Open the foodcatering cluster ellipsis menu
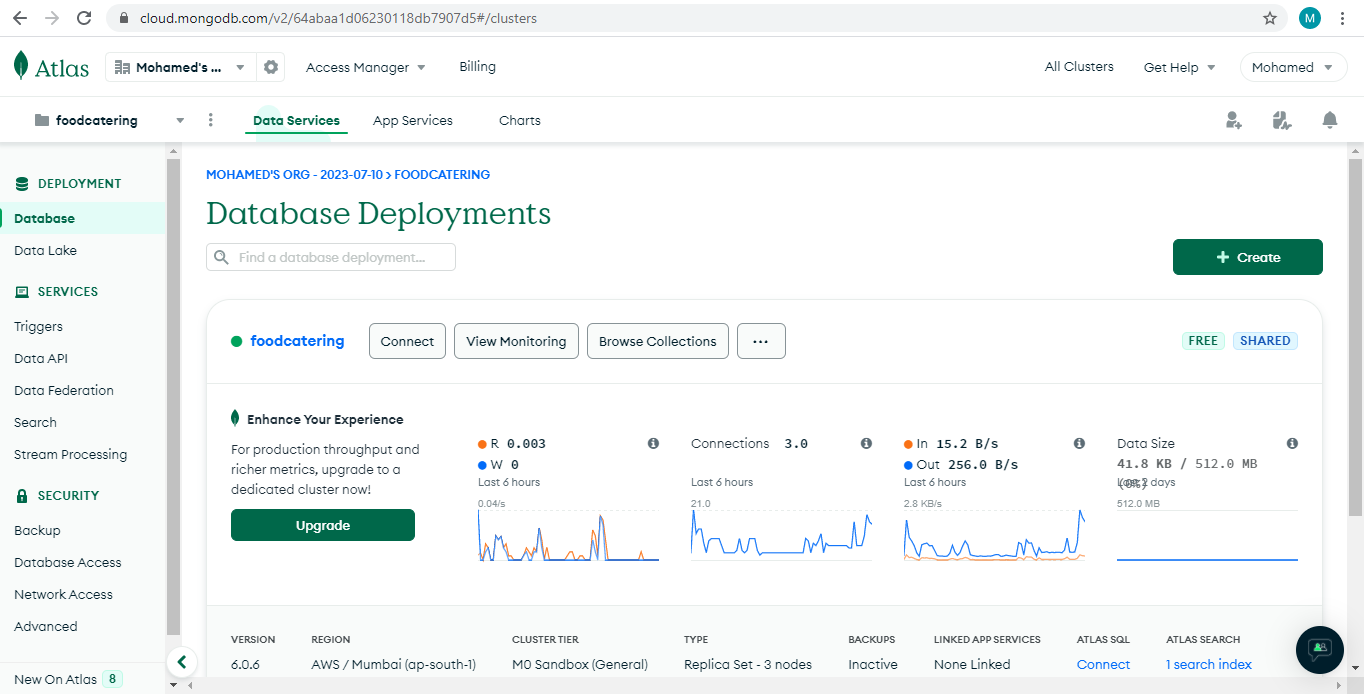 coord(761,341)
